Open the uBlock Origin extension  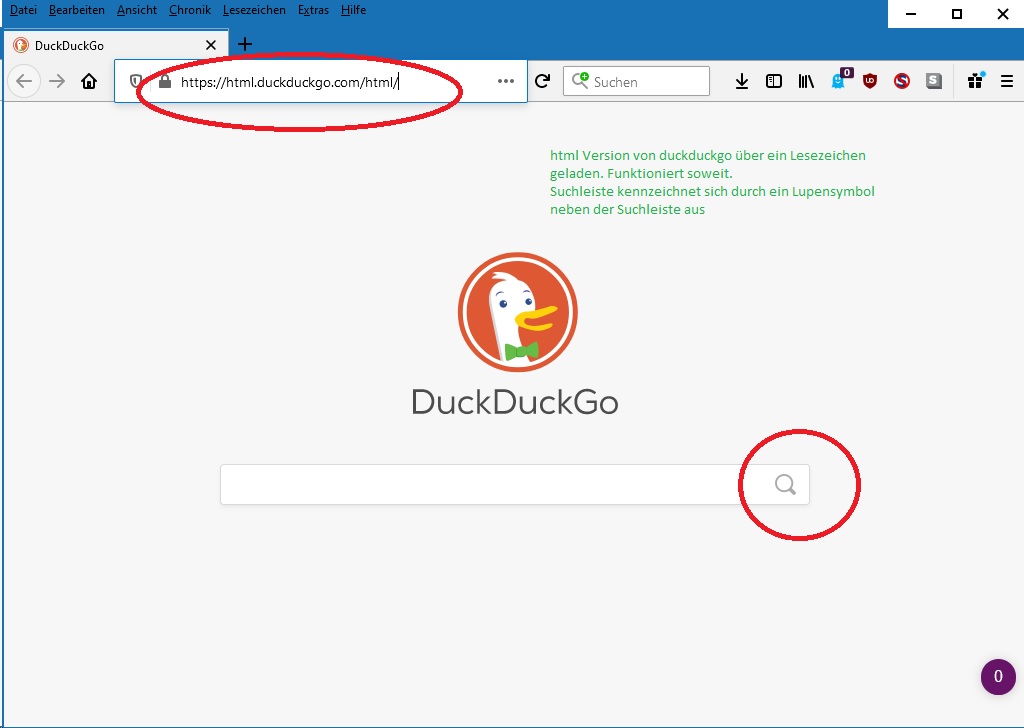tap(870, 81)
